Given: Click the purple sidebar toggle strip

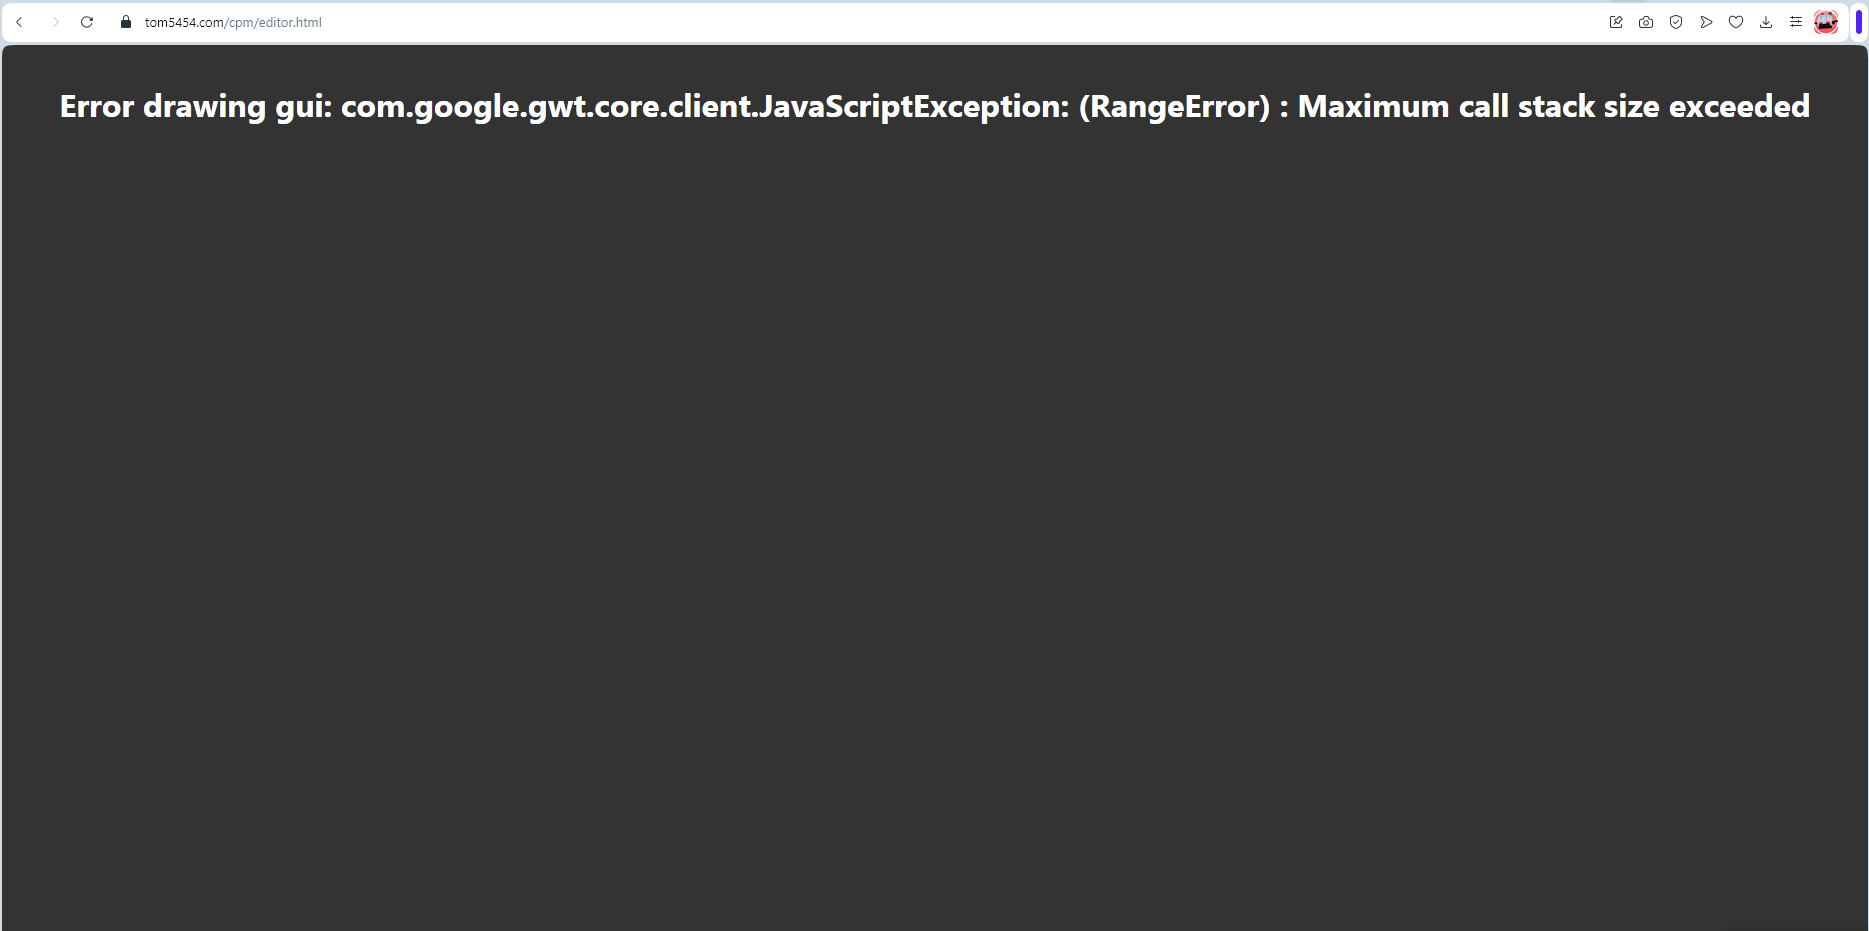Looking at the screenshot, I should 1858,21.
